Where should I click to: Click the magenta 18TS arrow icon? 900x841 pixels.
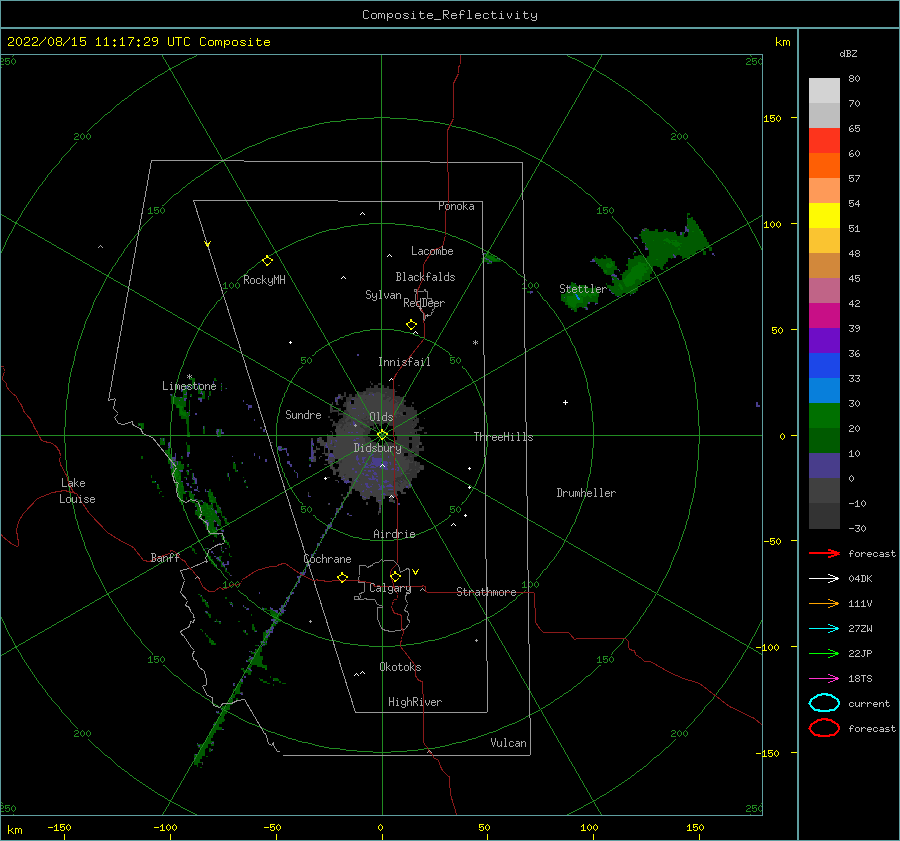[x=824, y=679]
